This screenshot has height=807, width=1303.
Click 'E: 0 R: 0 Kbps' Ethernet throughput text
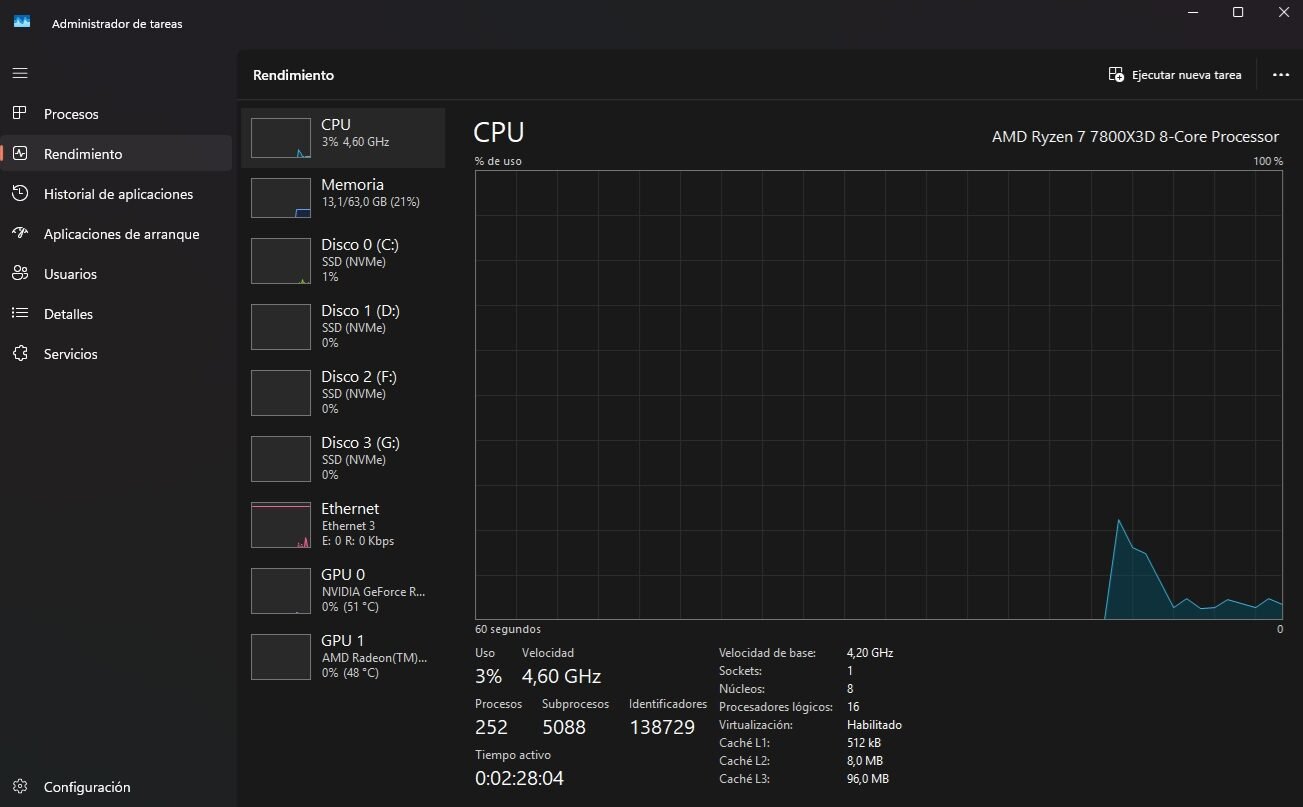[358, 541]
